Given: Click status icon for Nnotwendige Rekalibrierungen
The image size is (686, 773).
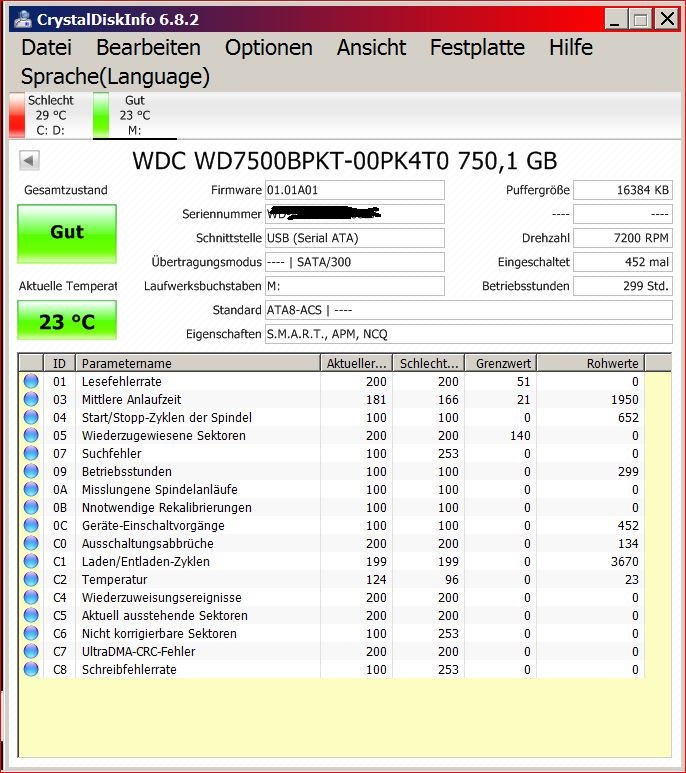Looking at the screenshot, I should point(31,507).
